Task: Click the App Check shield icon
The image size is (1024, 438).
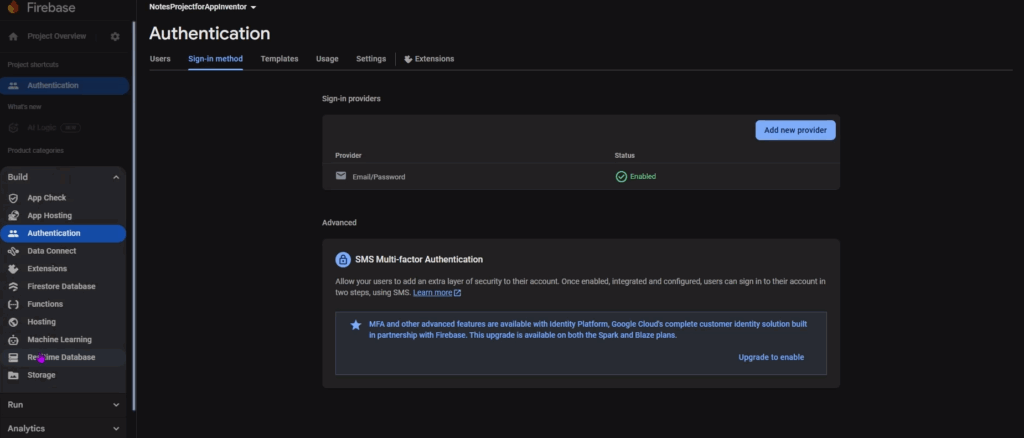Action: click(x=13, y=198)
